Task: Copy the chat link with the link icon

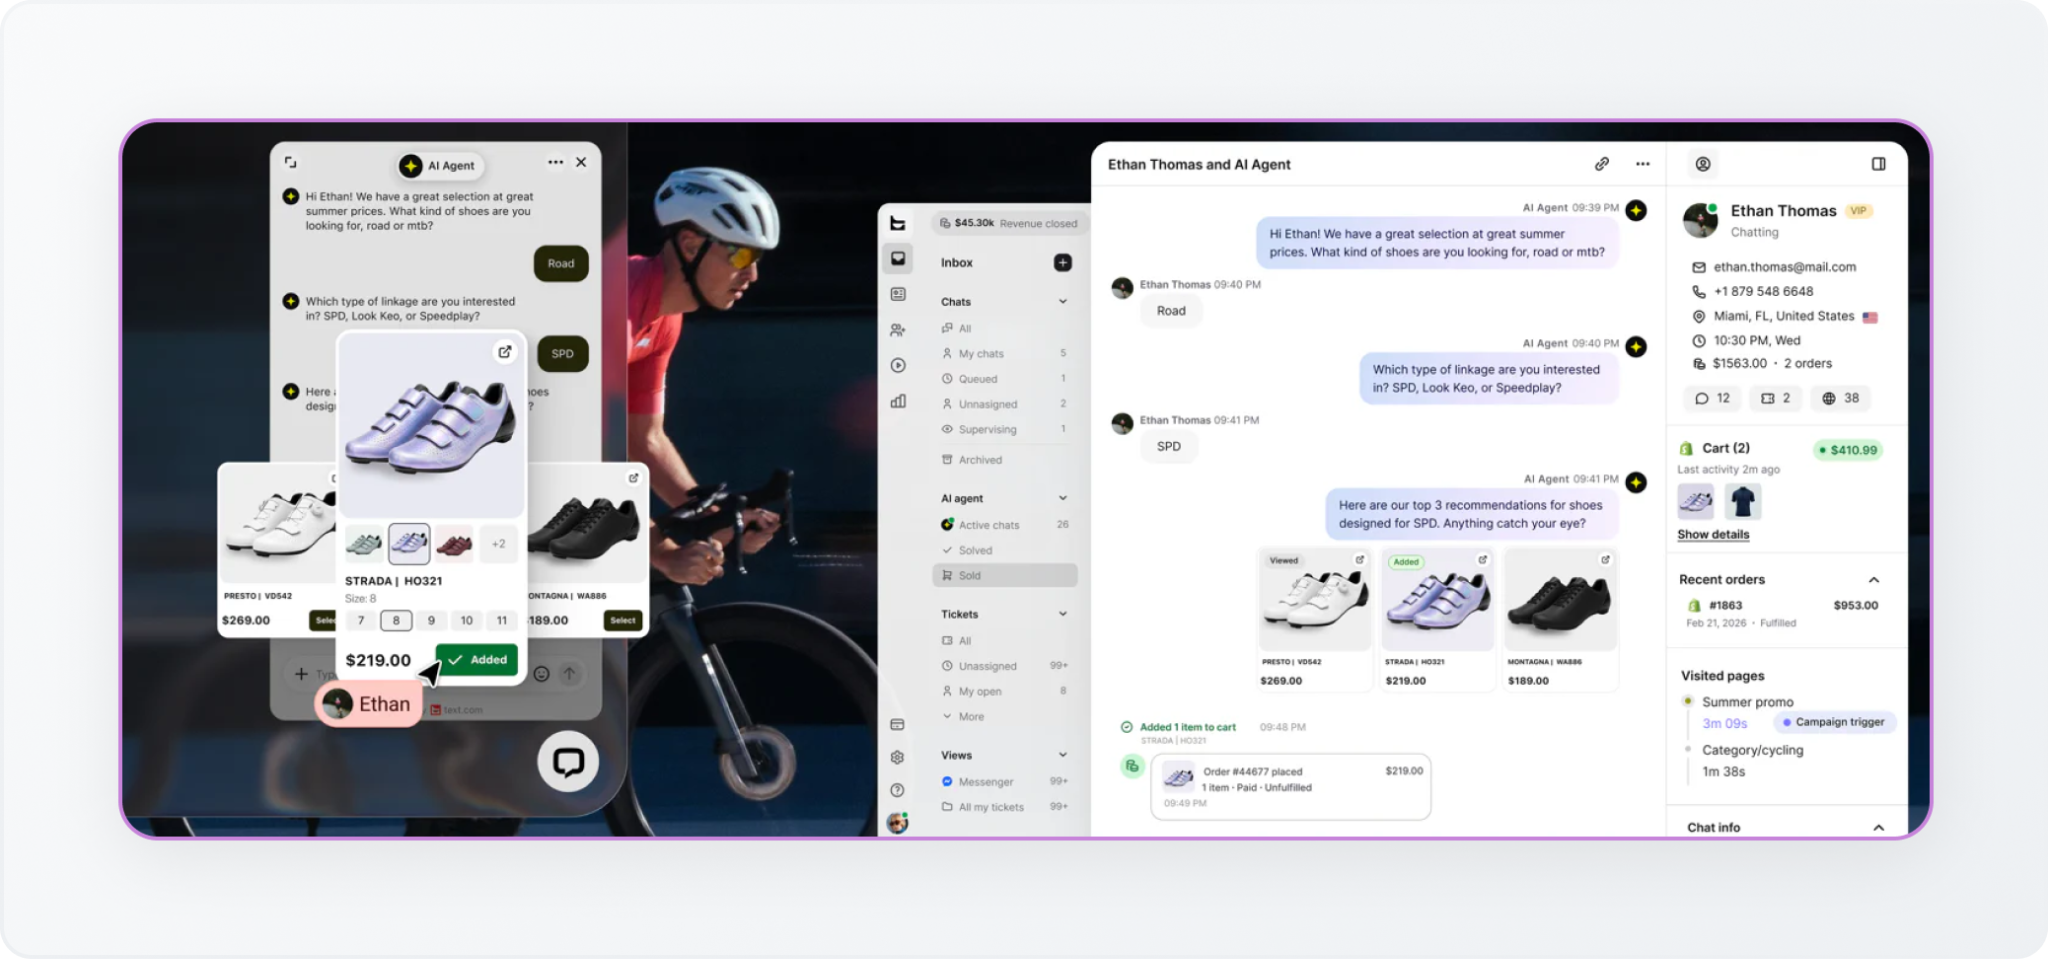Action: [x=1601, y=164]
